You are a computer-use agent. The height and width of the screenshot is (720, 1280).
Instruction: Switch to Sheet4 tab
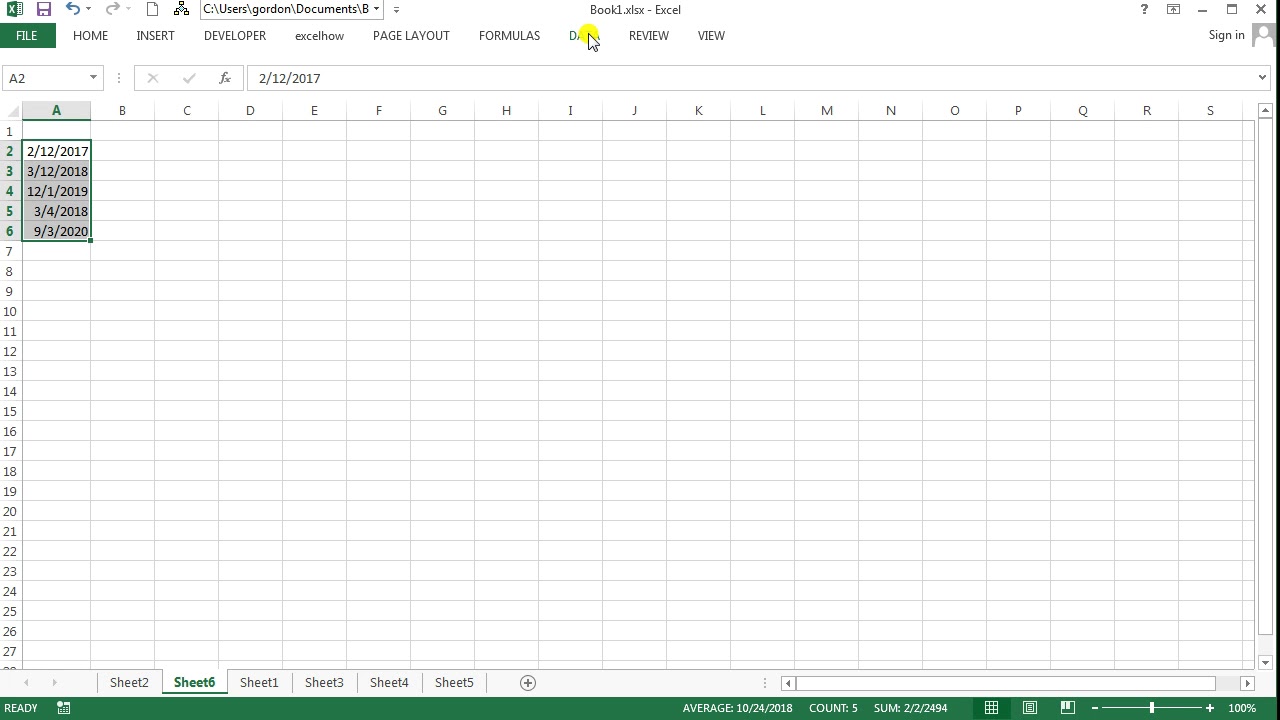pos(389,682)
